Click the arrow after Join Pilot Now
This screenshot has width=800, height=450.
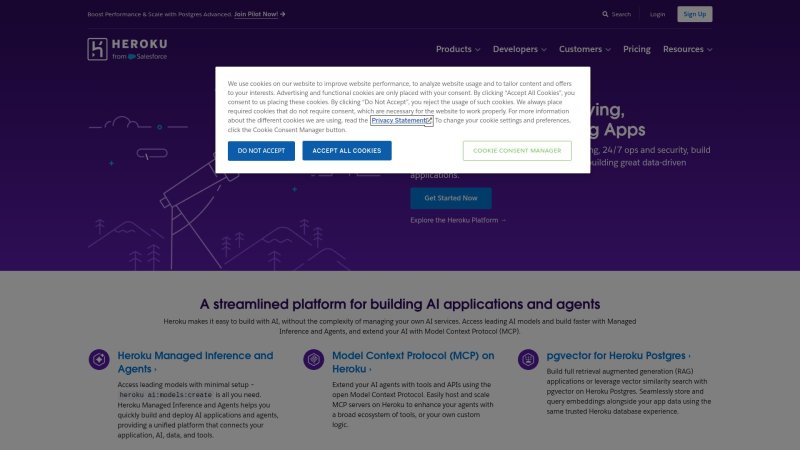[283, 14]
